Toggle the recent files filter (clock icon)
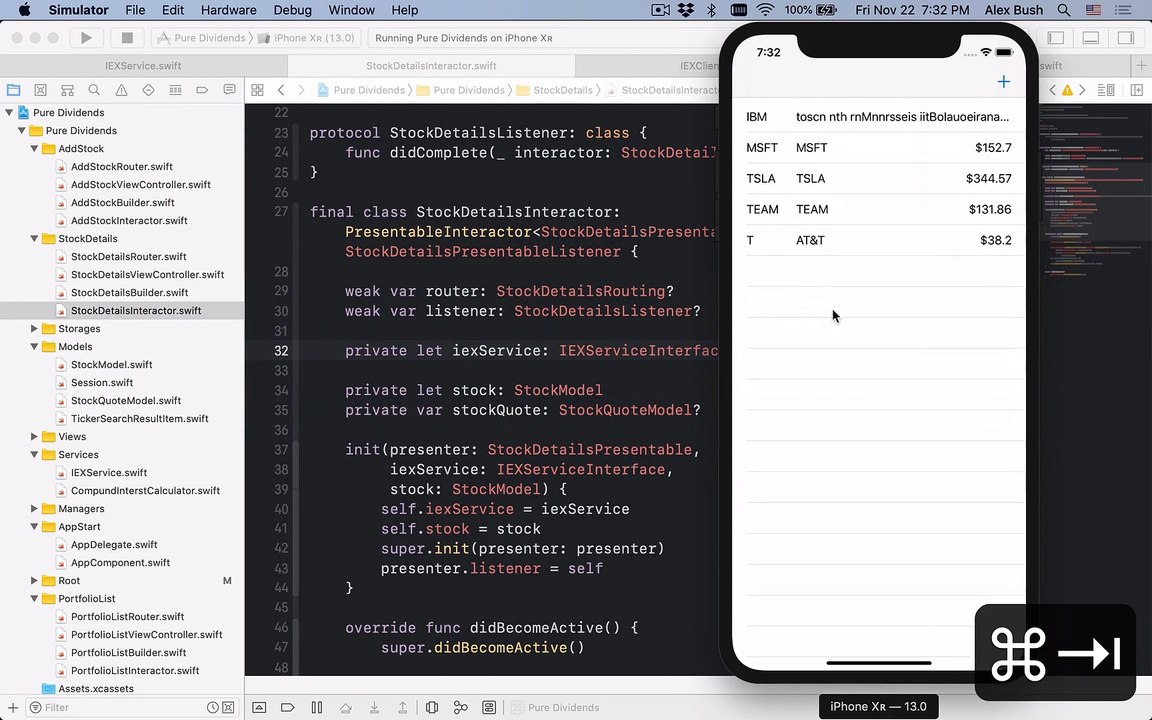This screenshot has width=1152, height=720. point(212,708)
